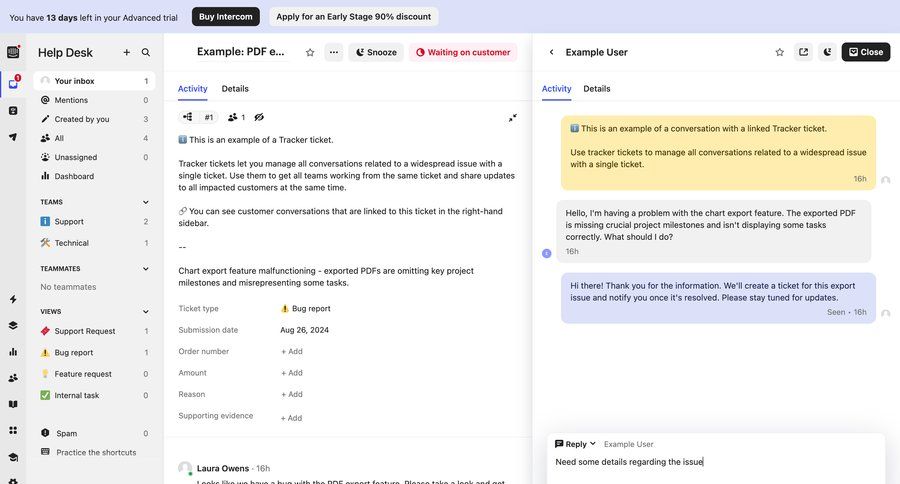The image size is (900, 484).
Task: Add Supporting evidence
Action: (292, 418)
